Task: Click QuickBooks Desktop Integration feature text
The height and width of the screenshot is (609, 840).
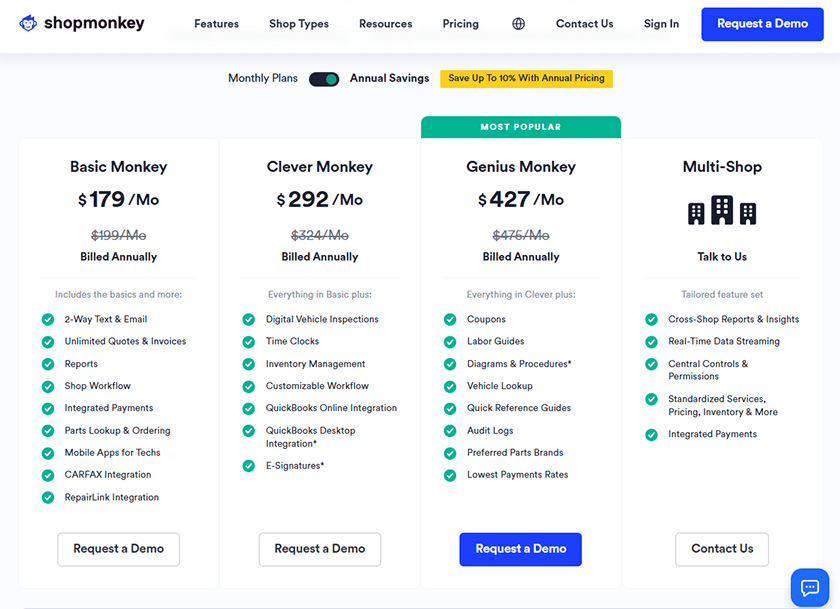Action: point(311,437)
